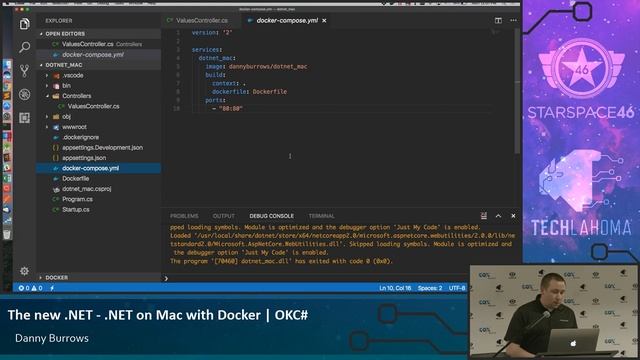This screenshot has width=640, height=360.
Task: Click the editor vertical scrollbar
Action: [x=517, y=92]
